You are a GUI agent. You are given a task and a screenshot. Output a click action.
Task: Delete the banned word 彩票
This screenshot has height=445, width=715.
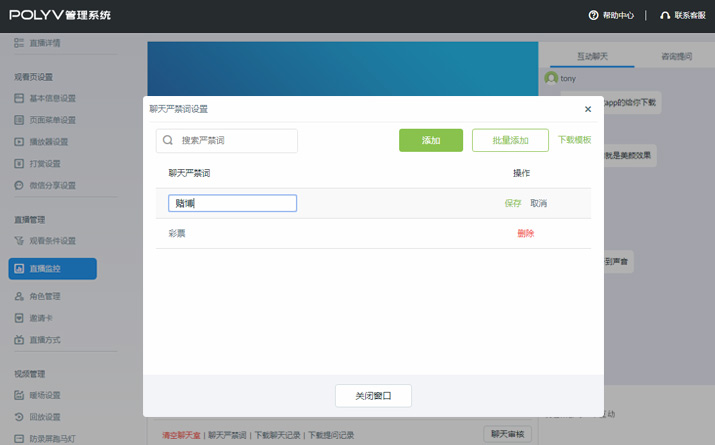[x=525, y=233]
